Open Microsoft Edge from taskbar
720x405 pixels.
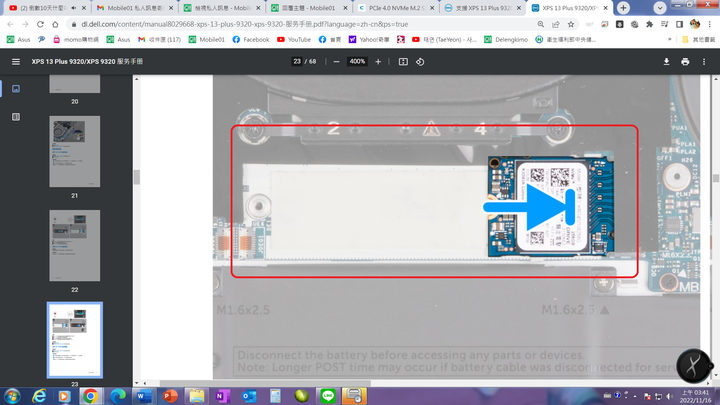click(x=118, y=396)
